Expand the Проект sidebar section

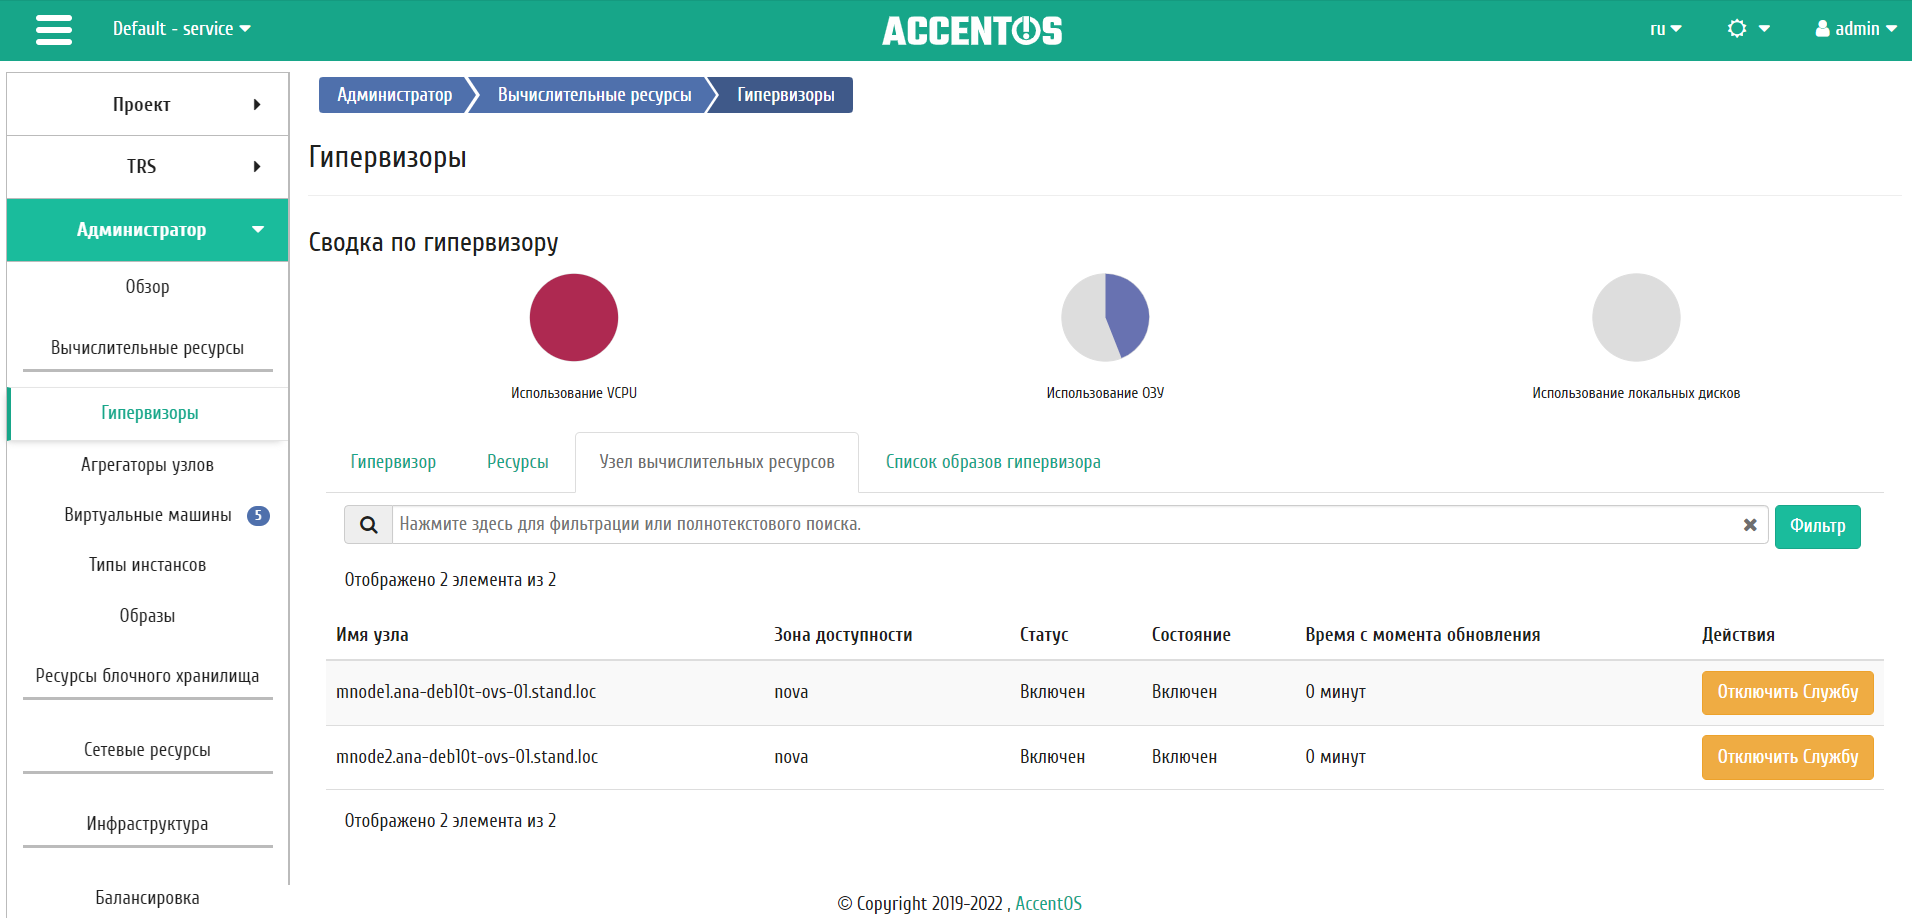tap(148, 104)
